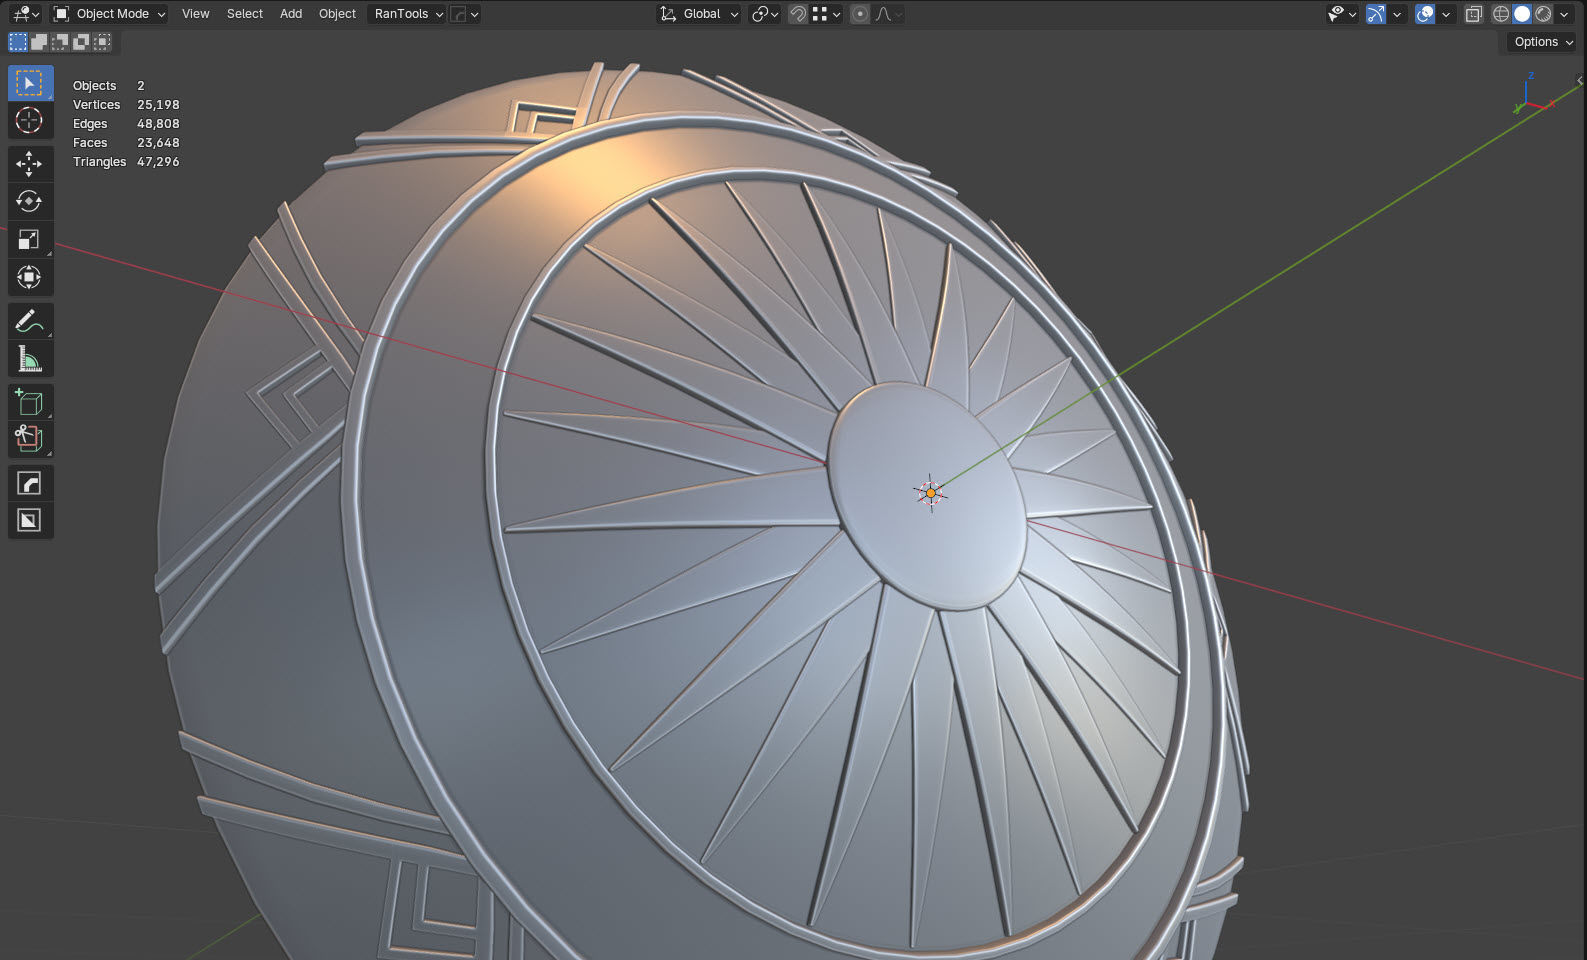Open the editor type menu
Screen dimensions: 1587x960
coord(25,14)
